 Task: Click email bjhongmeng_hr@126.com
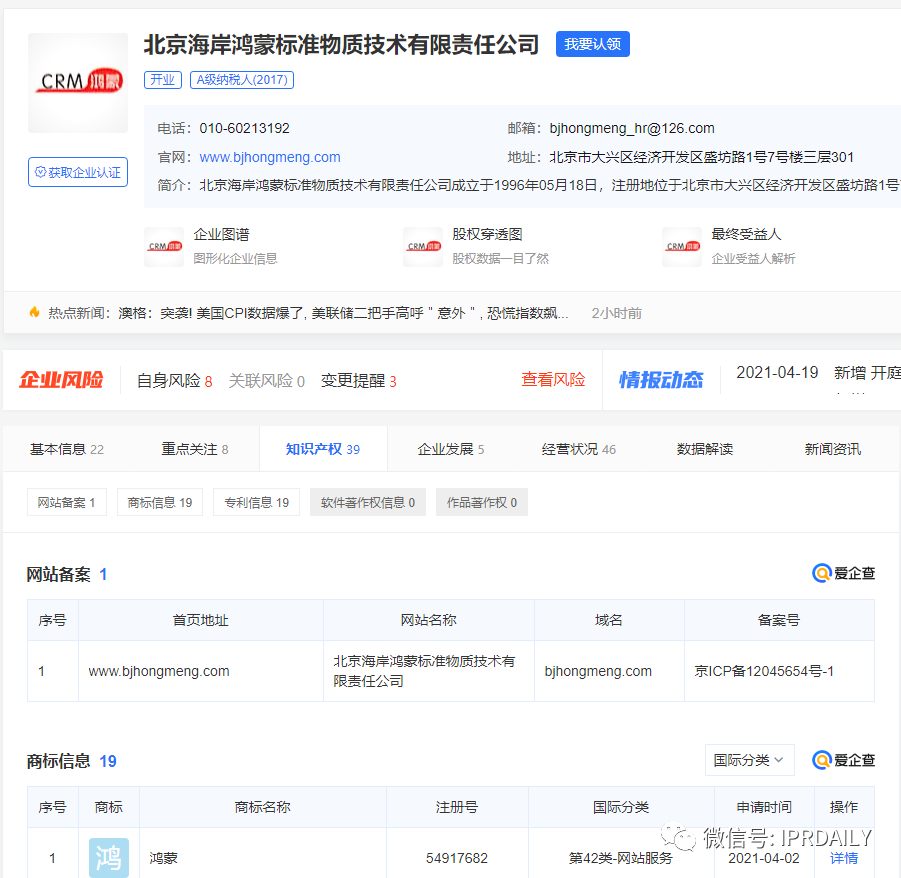point(632,128)
